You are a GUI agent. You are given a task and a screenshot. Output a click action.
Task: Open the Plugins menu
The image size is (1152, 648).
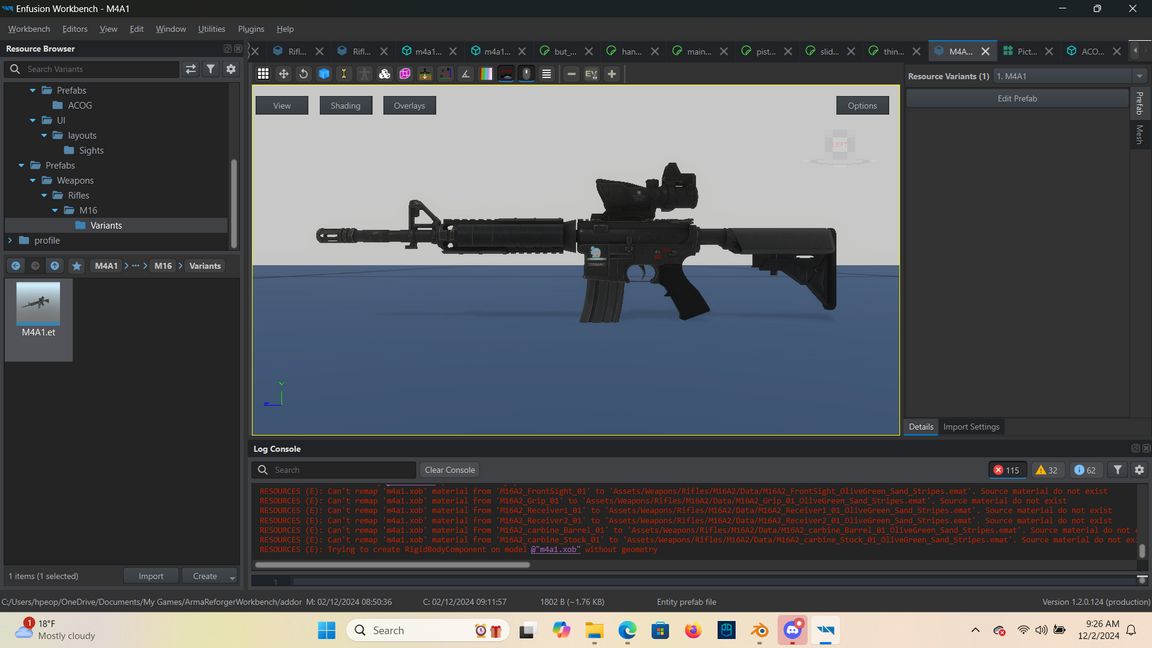[x=251, y=29]
